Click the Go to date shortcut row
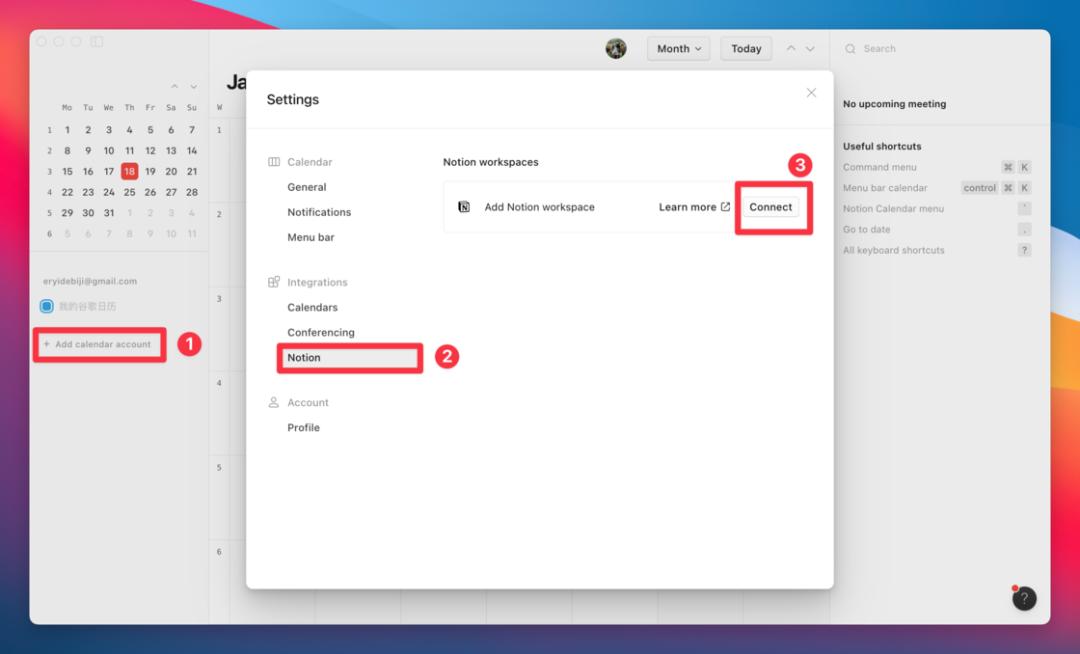 pyautogui.click(x=937, y=229)
